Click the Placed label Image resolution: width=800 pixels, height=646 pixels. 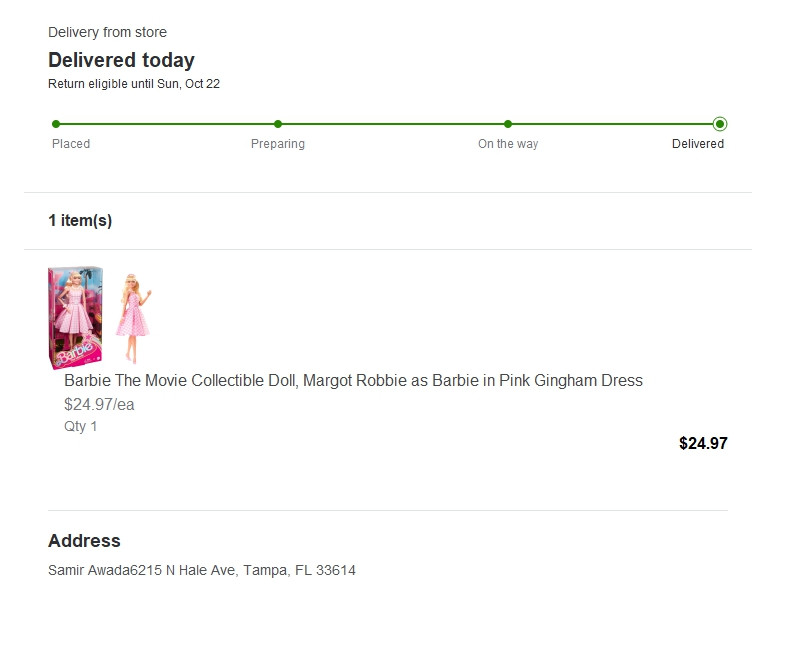[x=71, y=144]
